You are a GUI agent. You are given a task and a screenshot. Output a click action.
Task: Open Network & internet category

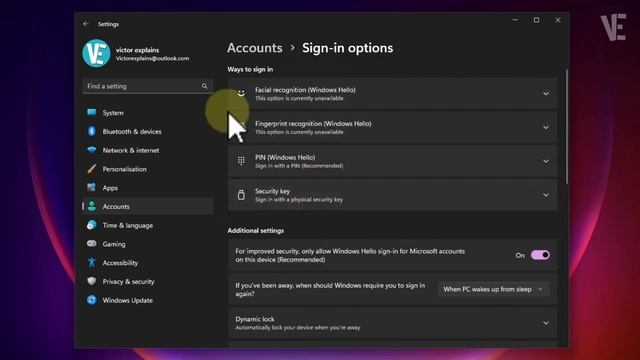pyautogui.click(x=148, y=150)
